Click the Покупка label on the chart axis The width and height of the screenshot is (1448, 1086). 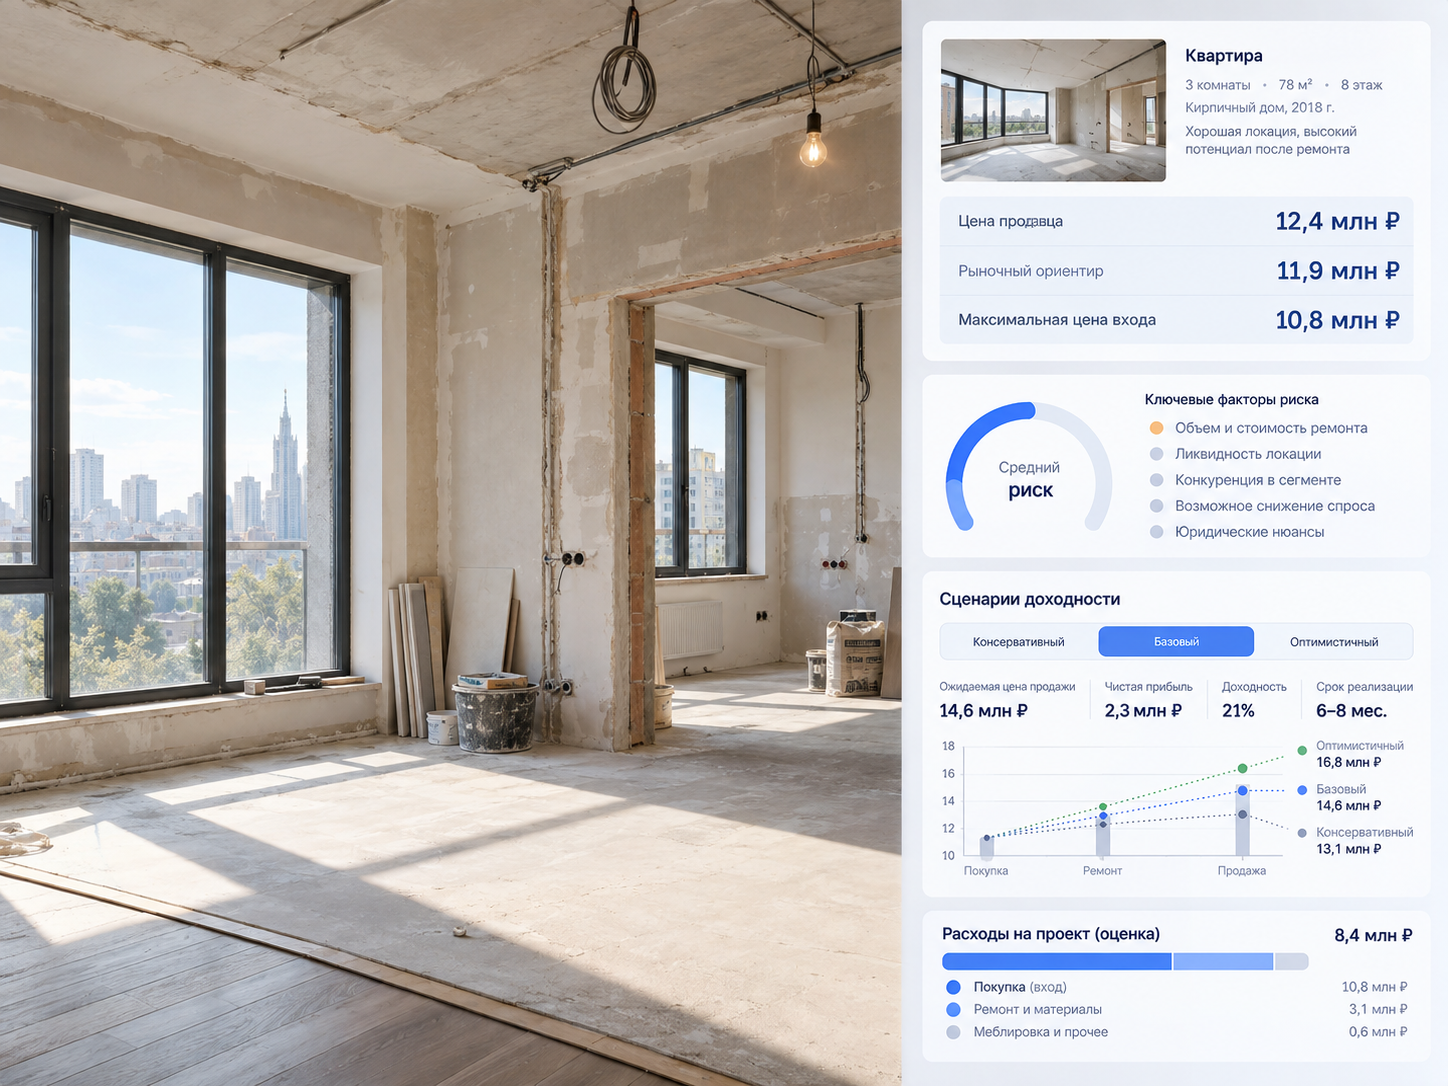click(986, 871)
